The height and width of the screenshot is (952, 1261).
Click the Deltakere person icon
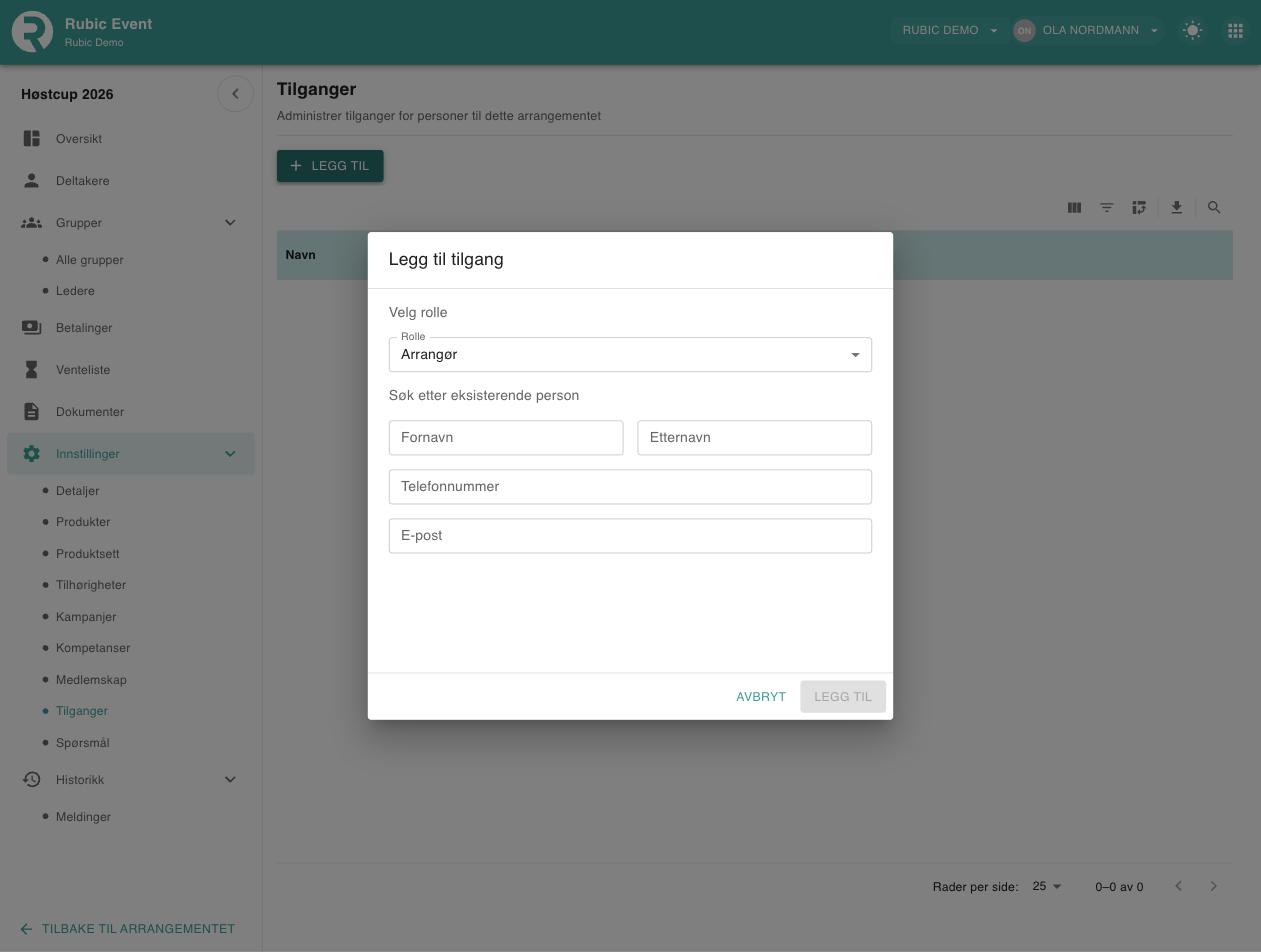click(32, 181)
